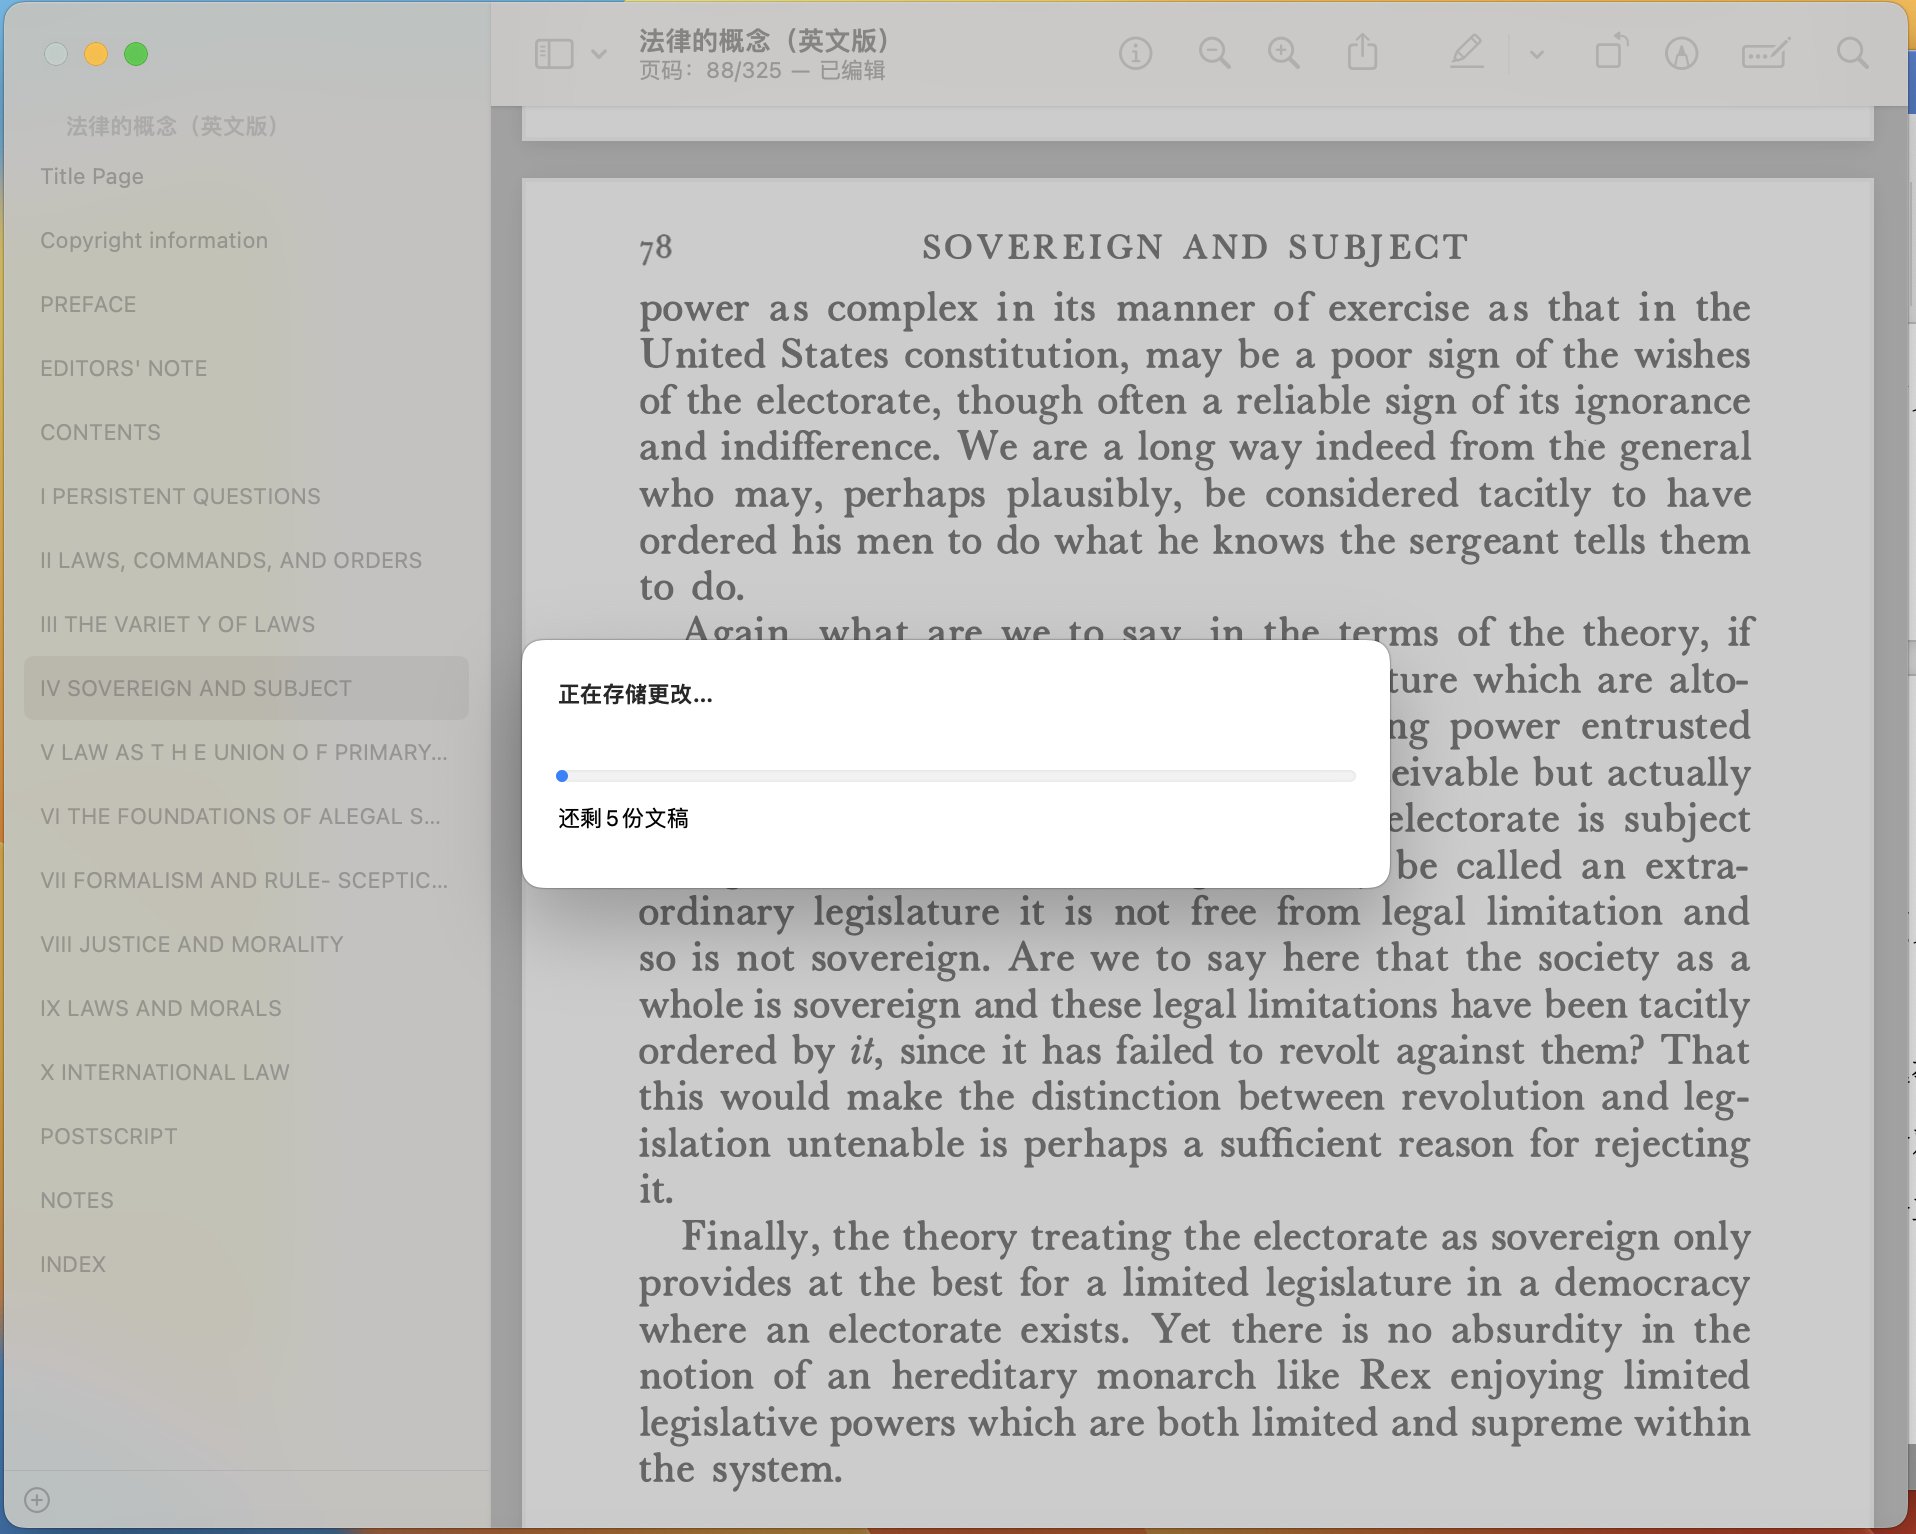Open the document info inspector icon
The height and width of the screenshot is (1534, 1916).
pyautogui.click(x=1135, y=54)
